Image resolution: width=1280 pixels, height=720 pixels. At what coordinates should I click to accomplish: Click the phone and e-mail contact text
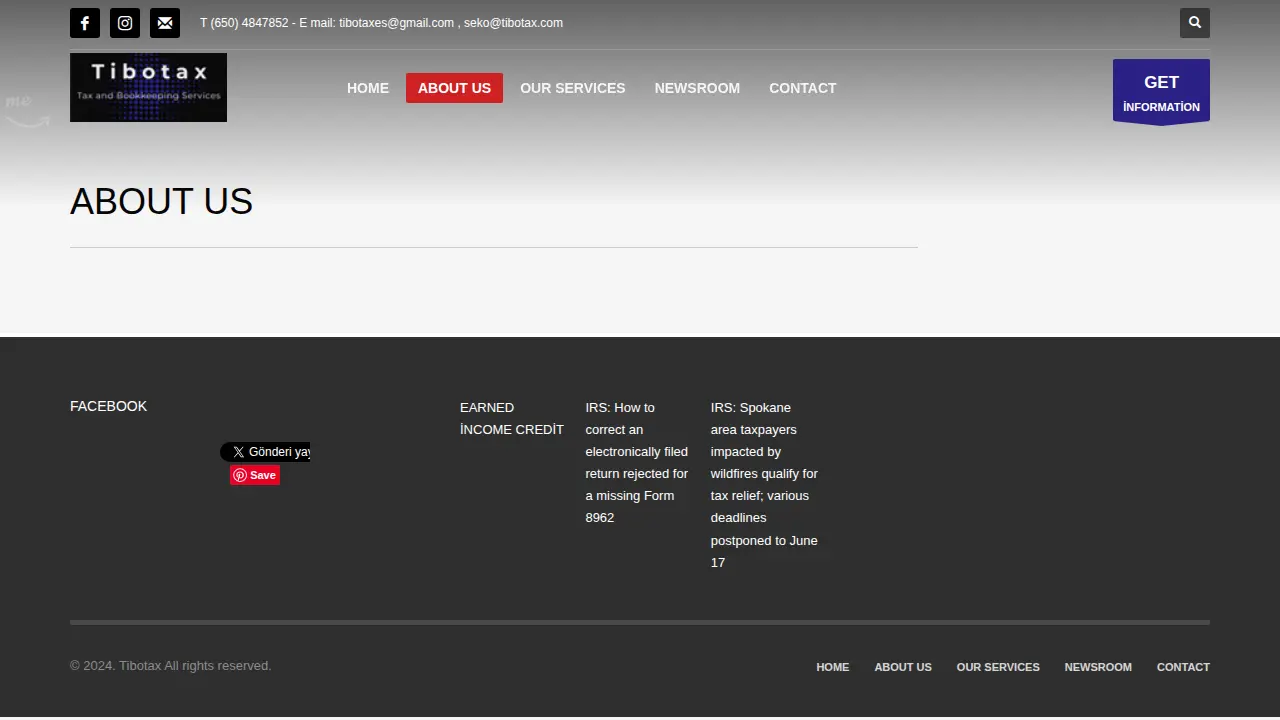coord(381,23)
